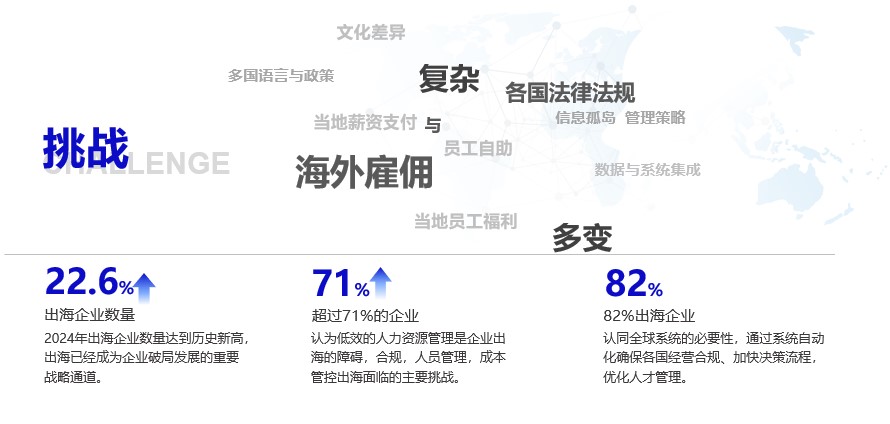Select the 数据与系统集成 tag
The height and width of the screenshot is (424, 890).
click(x=647, y=170)
